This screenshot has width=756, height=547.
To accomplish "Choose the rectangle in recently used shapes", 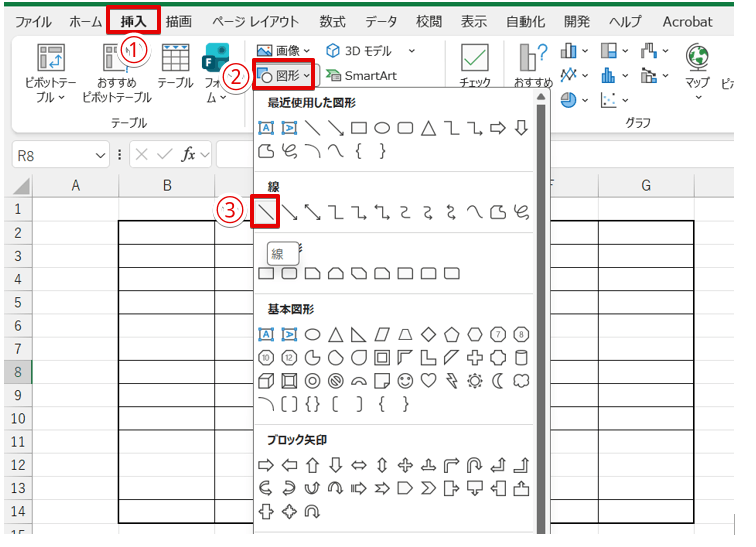I will point(359,128).
